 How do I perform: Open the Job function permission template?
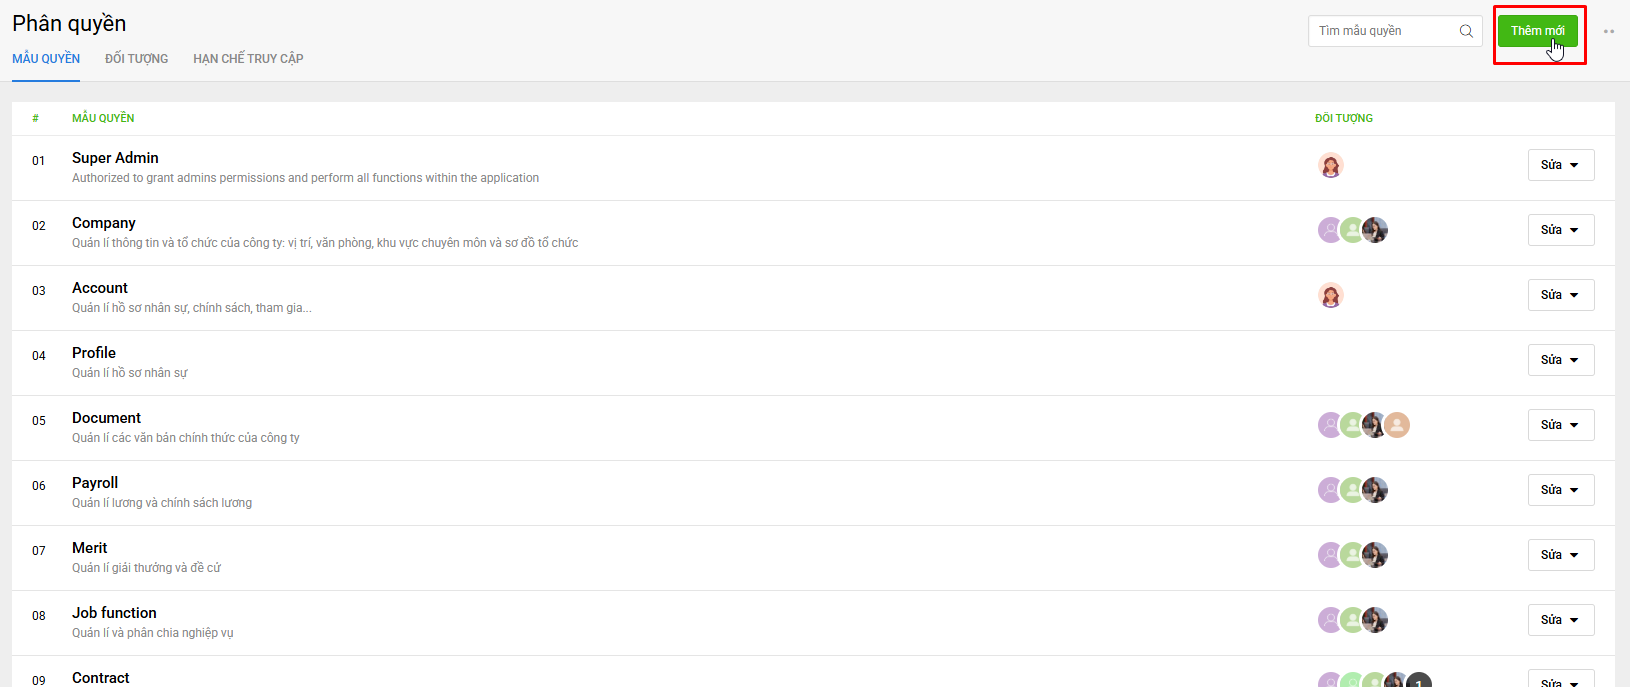click(x=114, y=613)
